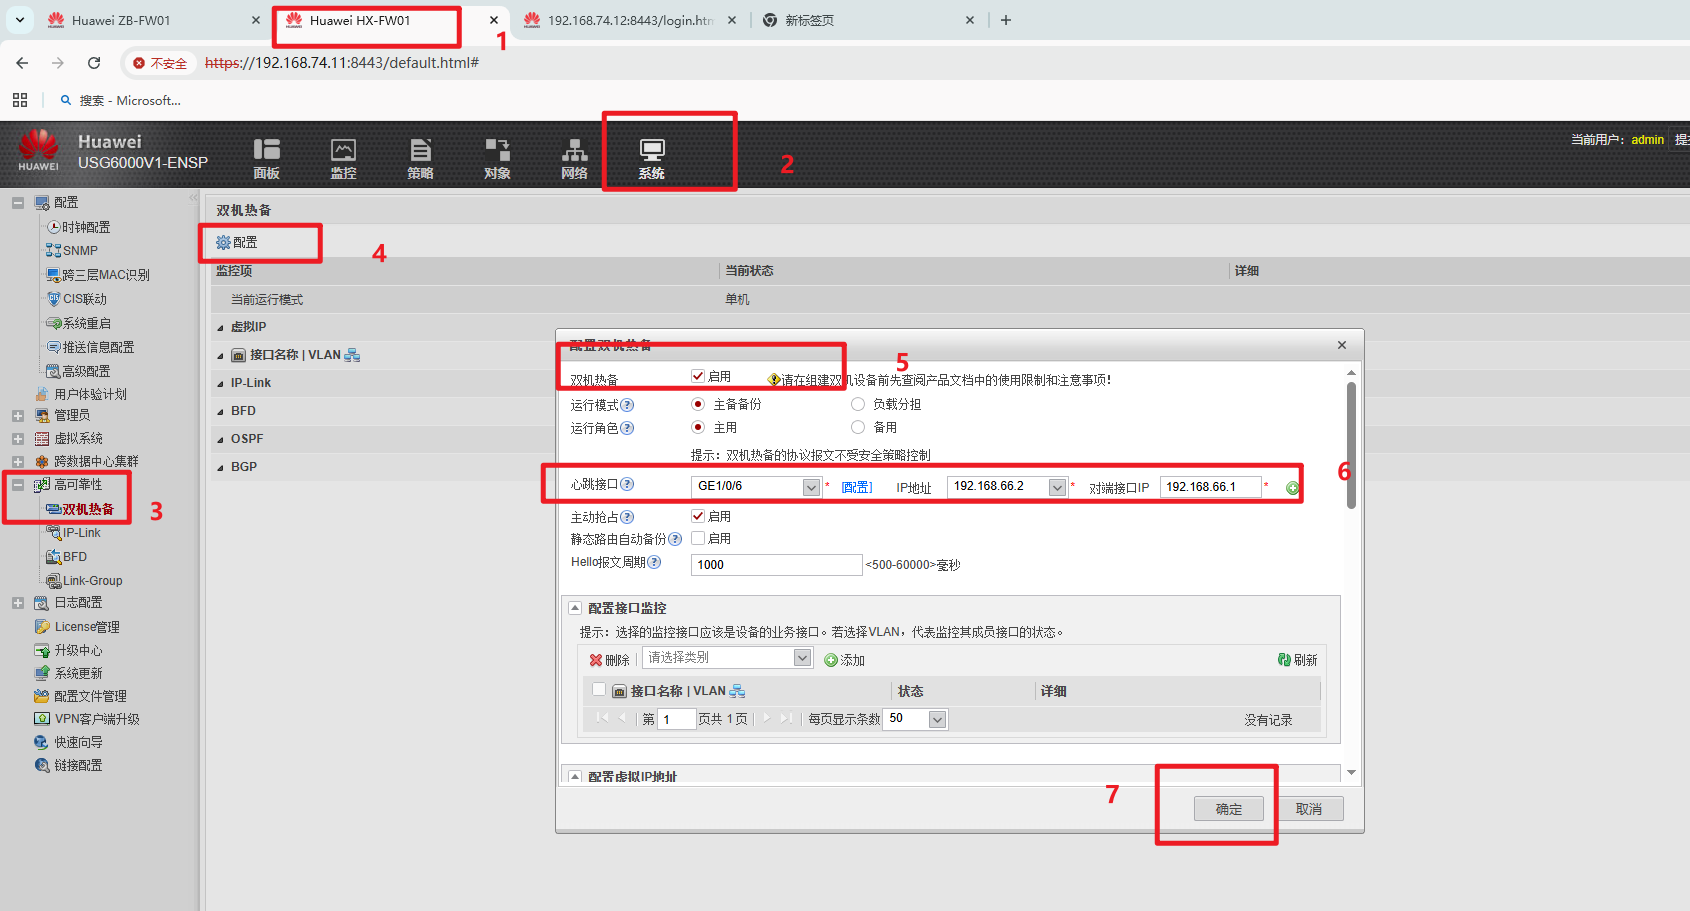
Task: Click green add icon beside peer interface IP
Action: (1292, 488)
